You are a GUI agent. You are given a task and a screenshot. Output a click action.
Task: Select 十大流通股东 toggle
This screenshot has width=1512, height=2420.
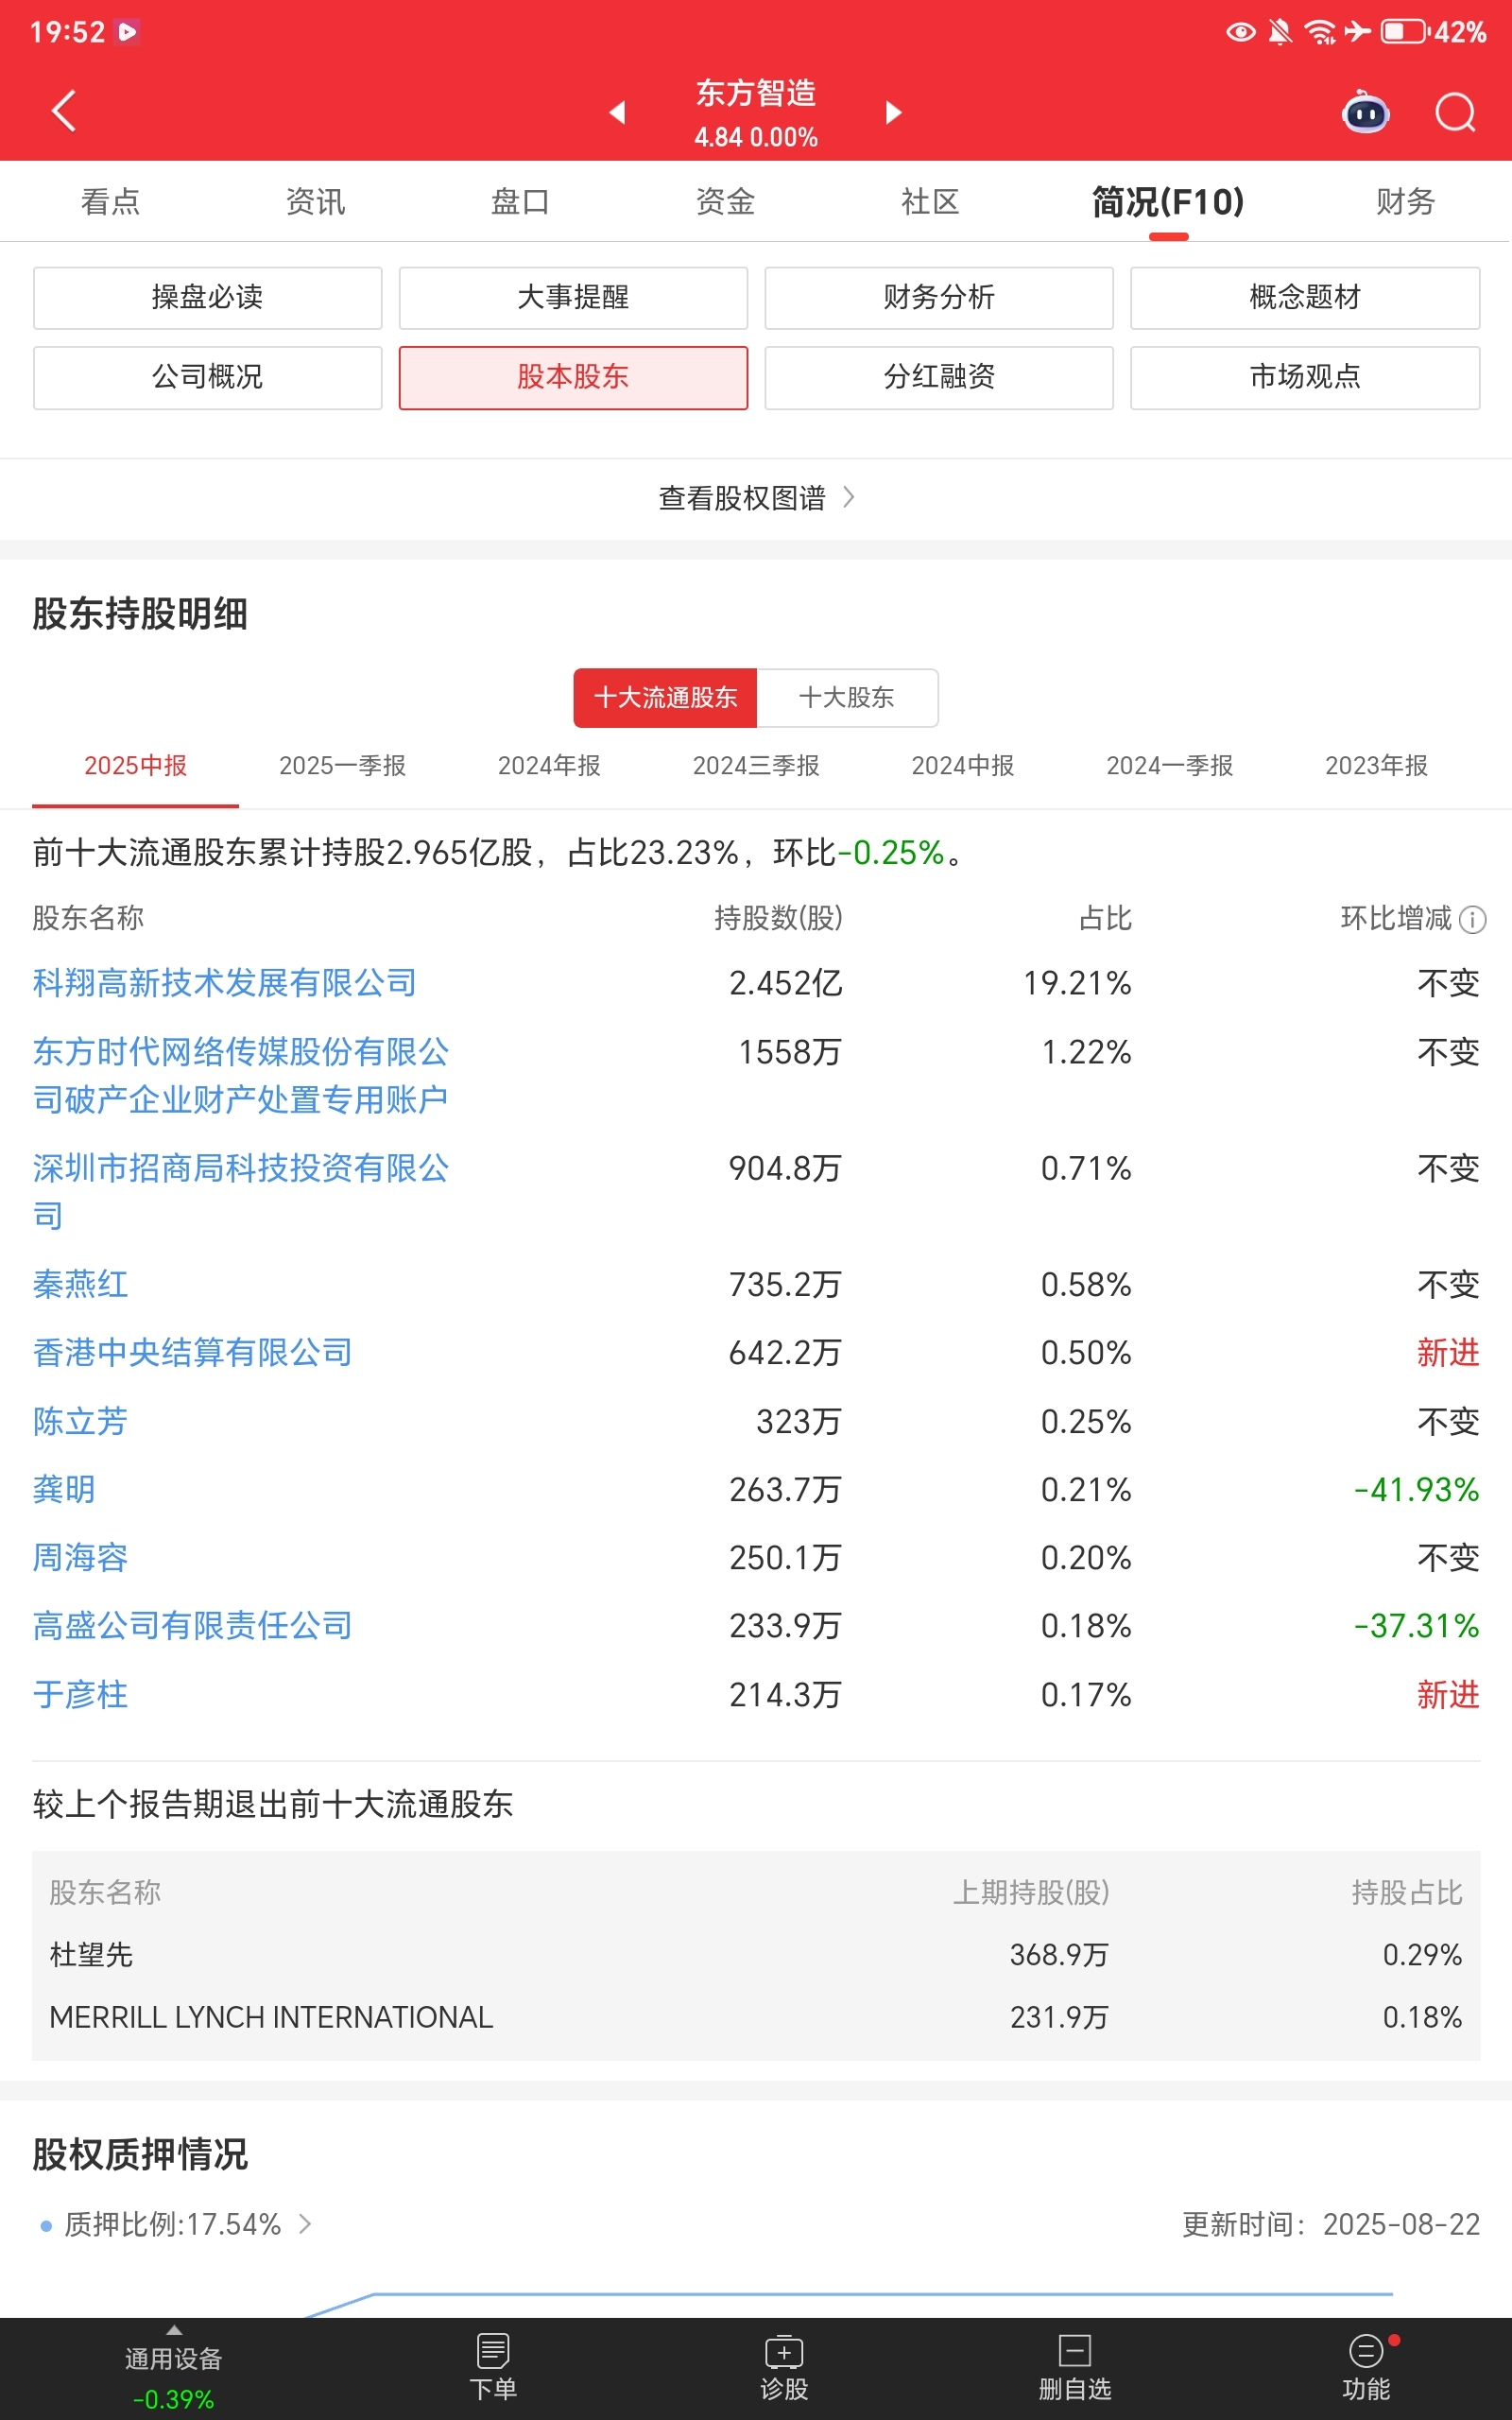[665, 698]
